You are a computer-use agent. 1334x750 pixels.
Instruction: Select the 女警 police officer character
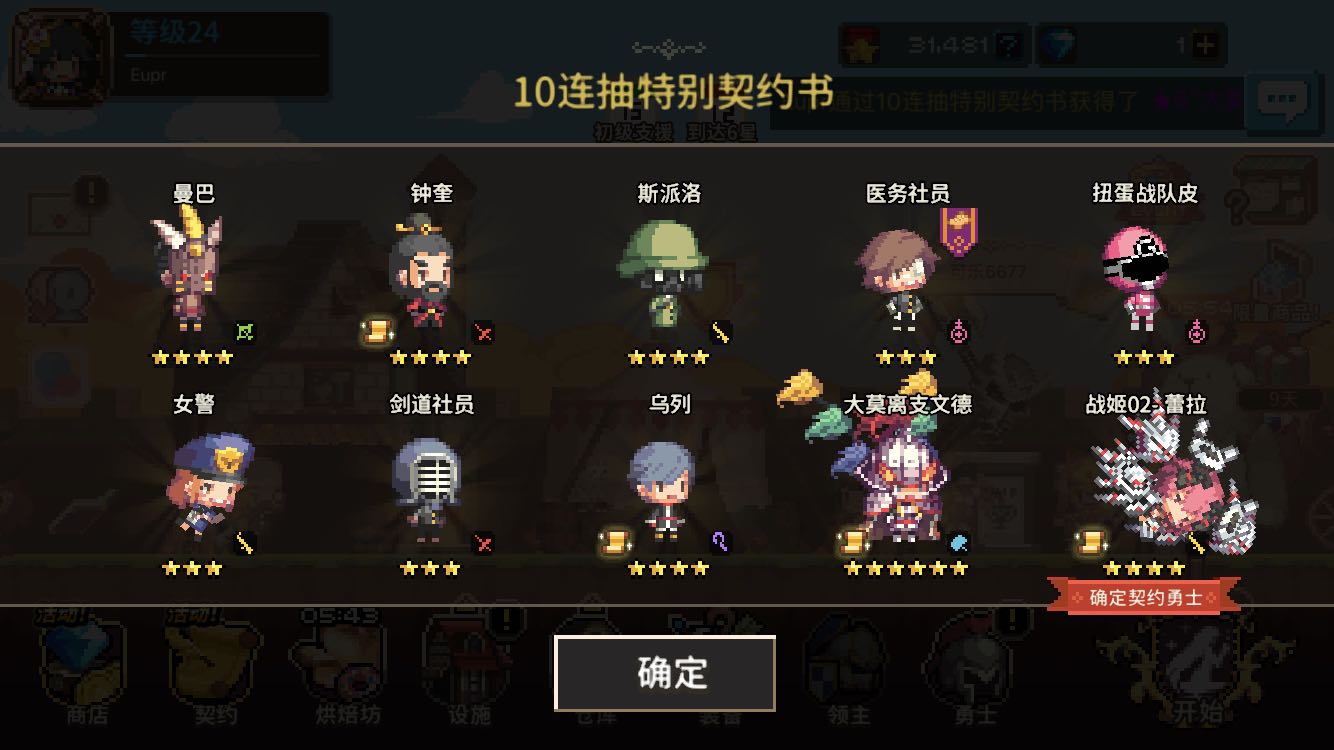212,485
